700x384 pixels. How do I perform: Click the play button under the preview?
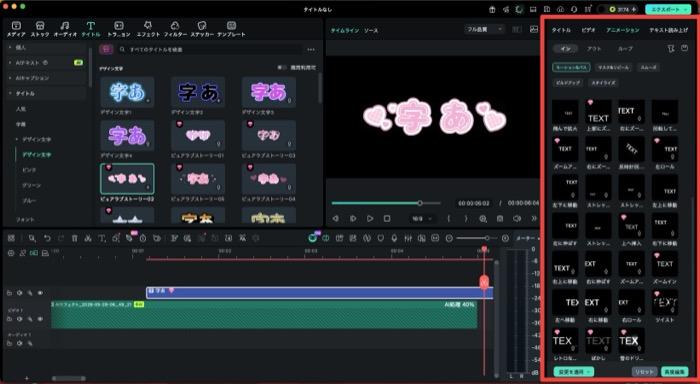pos(370,218)
